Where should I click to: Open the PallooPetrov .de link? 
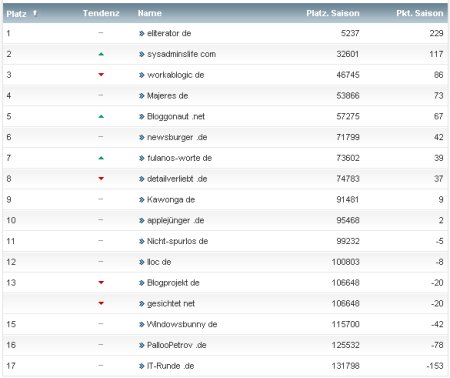tap(177, 345)
